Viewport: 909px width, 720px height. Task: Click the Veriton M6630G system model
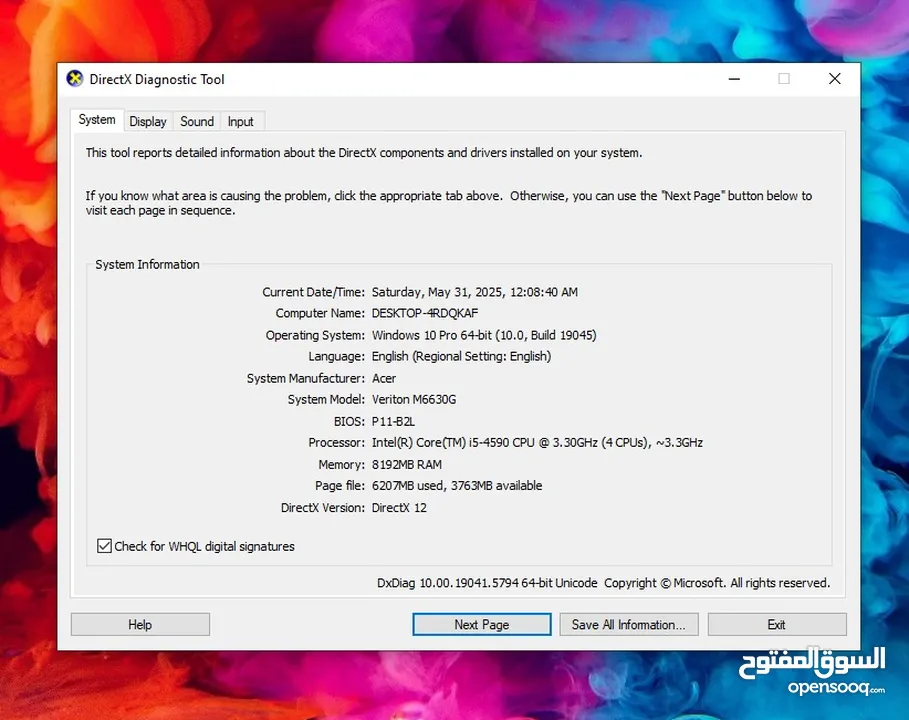(x=414, y=399)
